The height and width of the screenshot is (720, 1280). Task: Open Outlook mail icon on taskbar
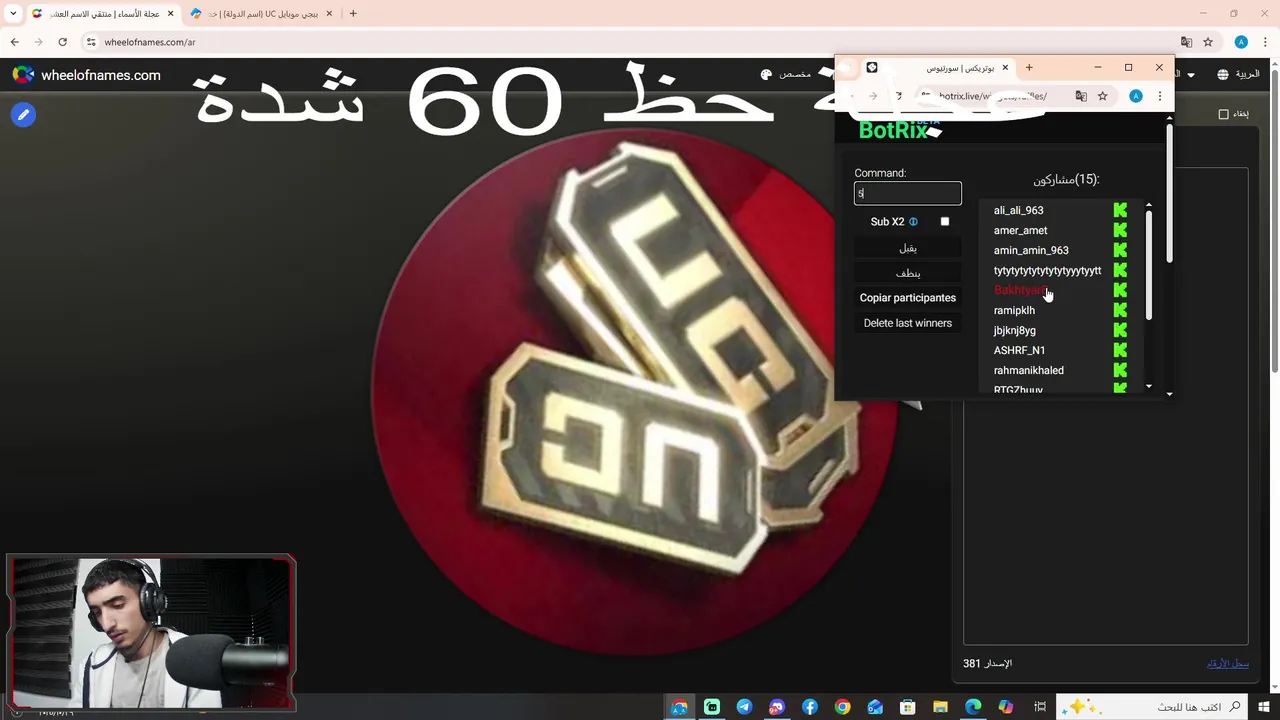click(x=875, y=707)
